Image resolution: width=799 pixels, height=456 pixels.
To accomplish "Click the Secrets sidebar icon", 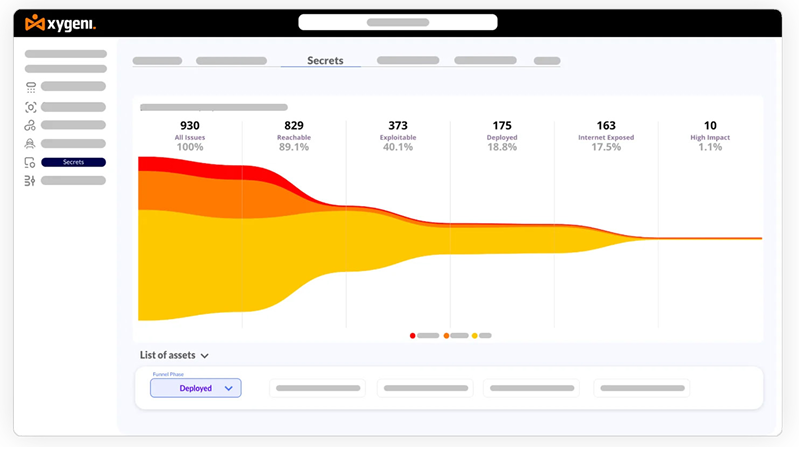I will point(31,162).
